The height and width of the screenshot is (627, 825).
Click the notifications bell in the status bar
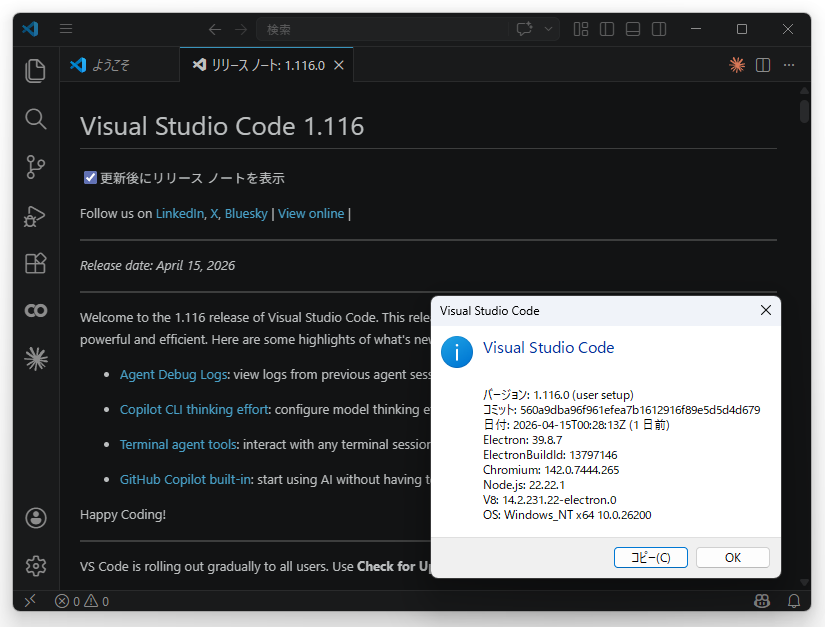[x=795, y=601]
